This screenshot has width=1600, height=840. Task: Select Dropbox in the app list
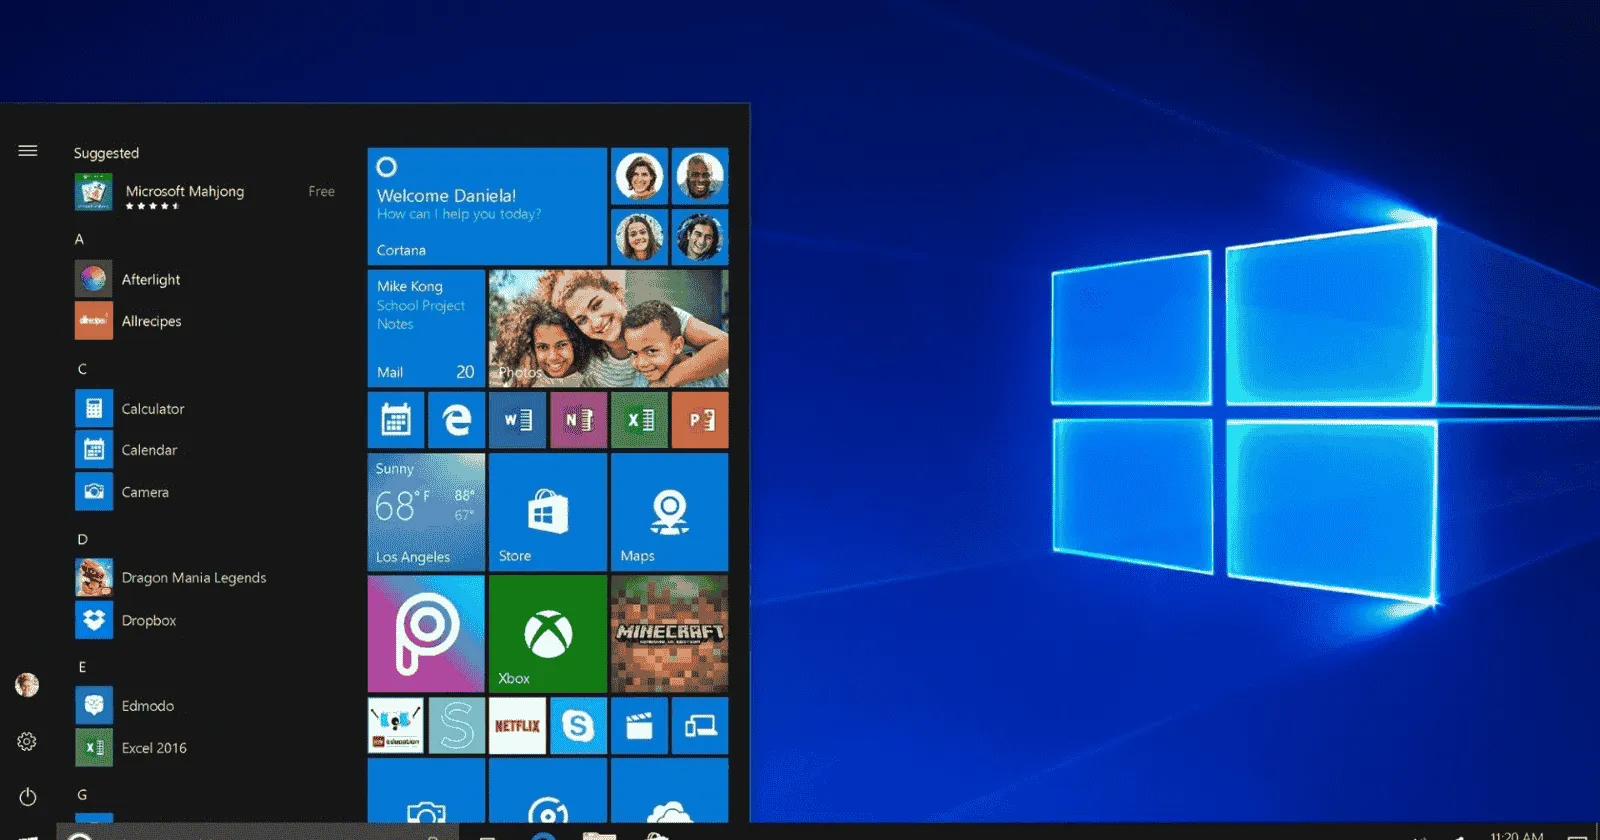tap(148, 620)
